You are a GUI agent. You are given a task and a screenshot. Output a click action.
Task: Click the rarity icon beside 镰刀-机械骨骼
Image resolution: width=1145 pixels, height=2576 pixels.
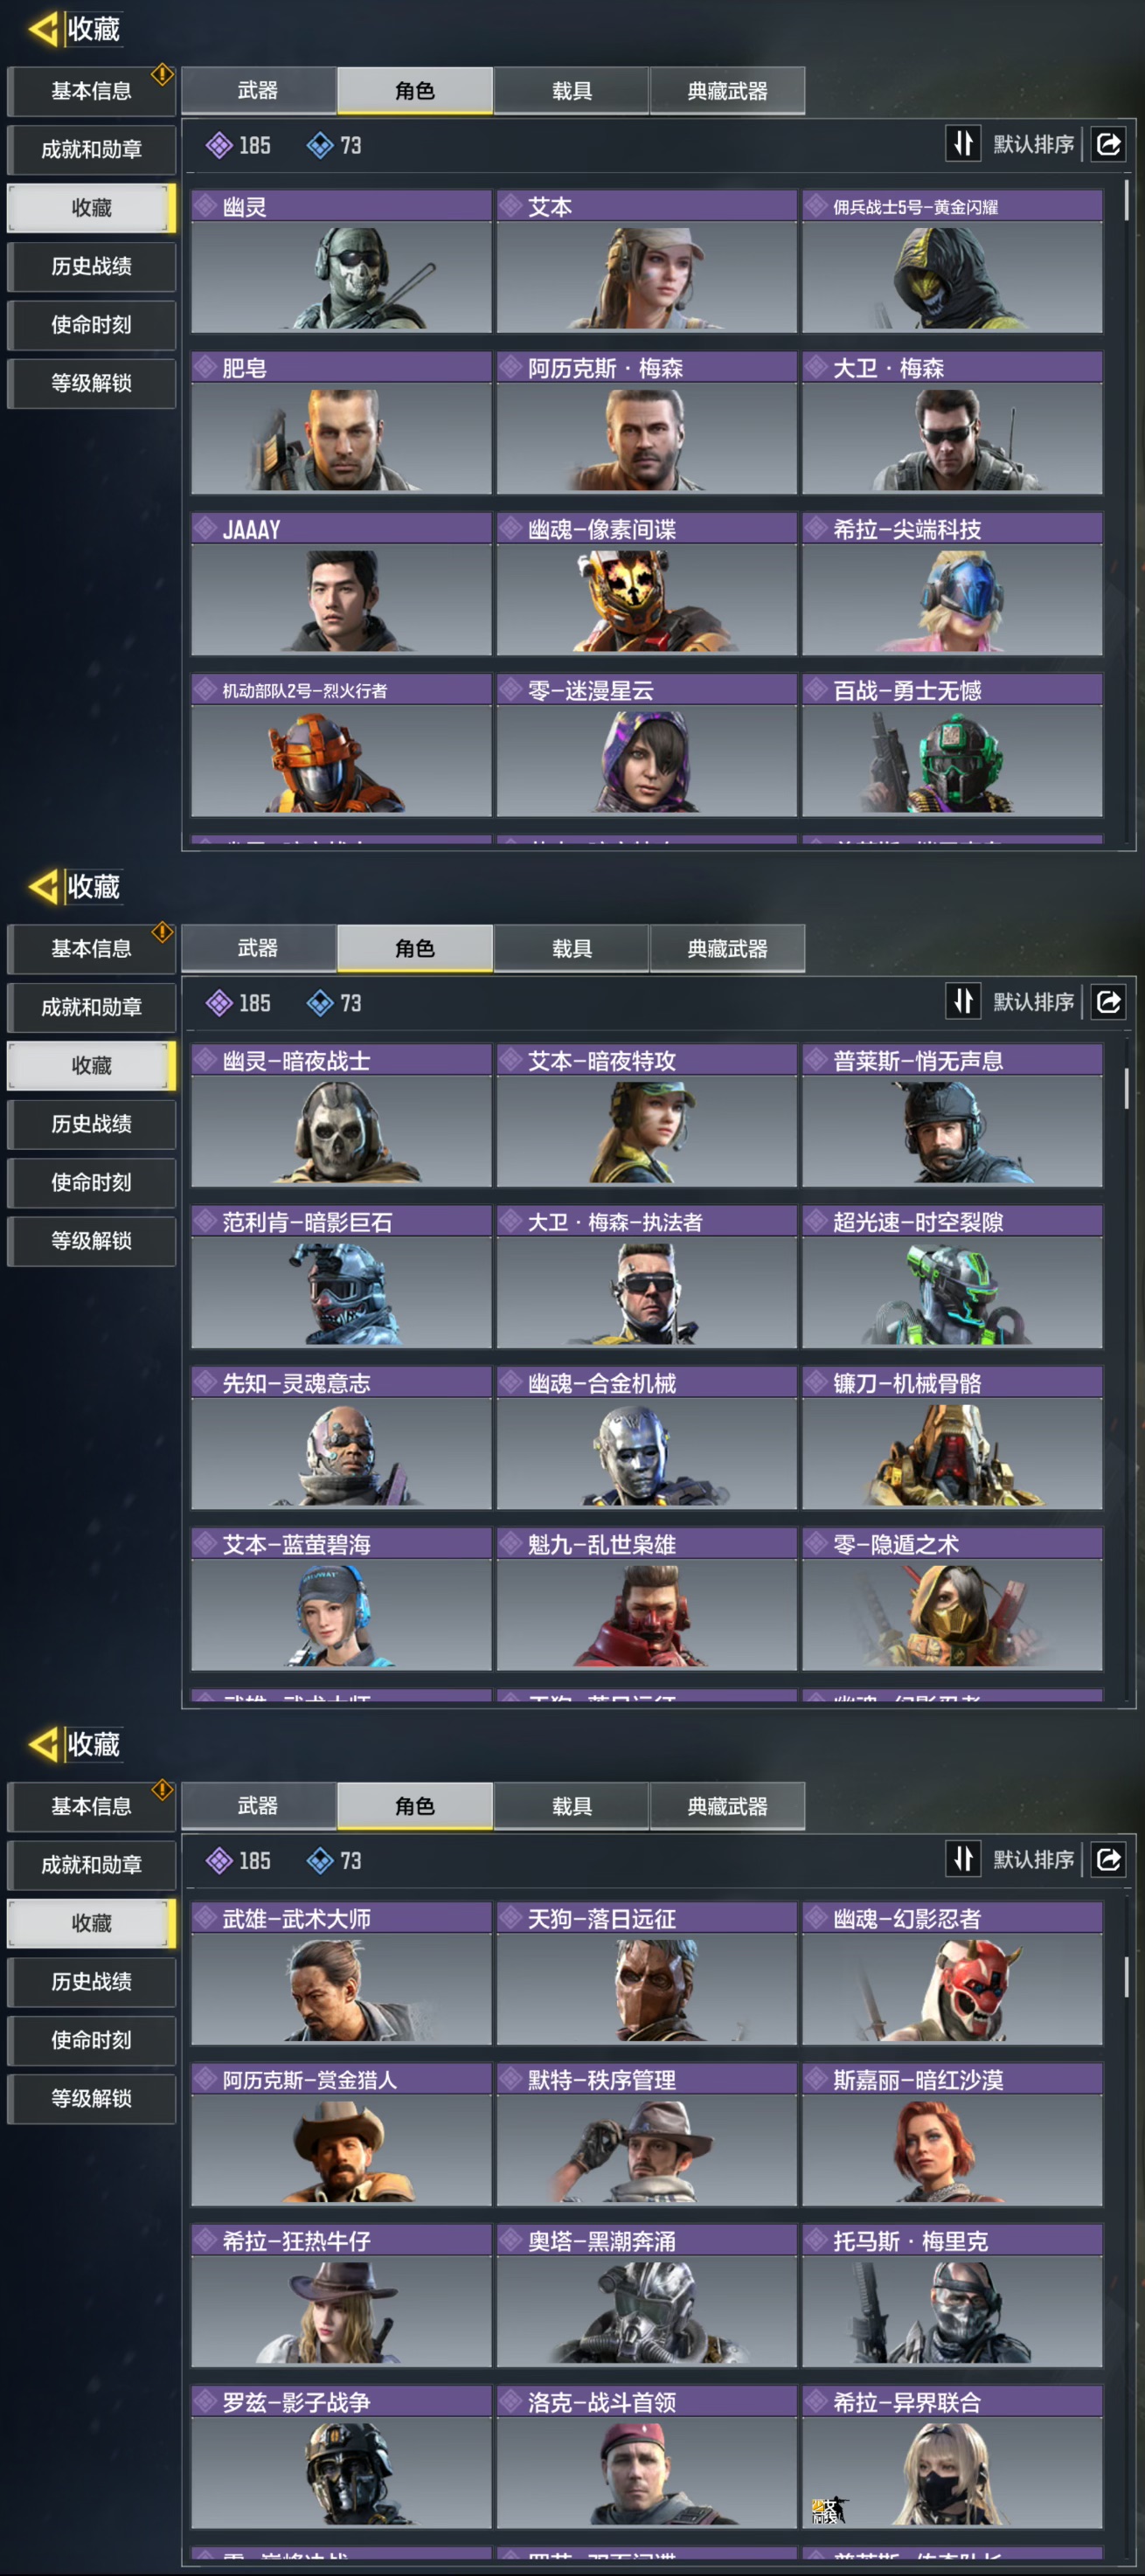click(x=816, y=1382)
